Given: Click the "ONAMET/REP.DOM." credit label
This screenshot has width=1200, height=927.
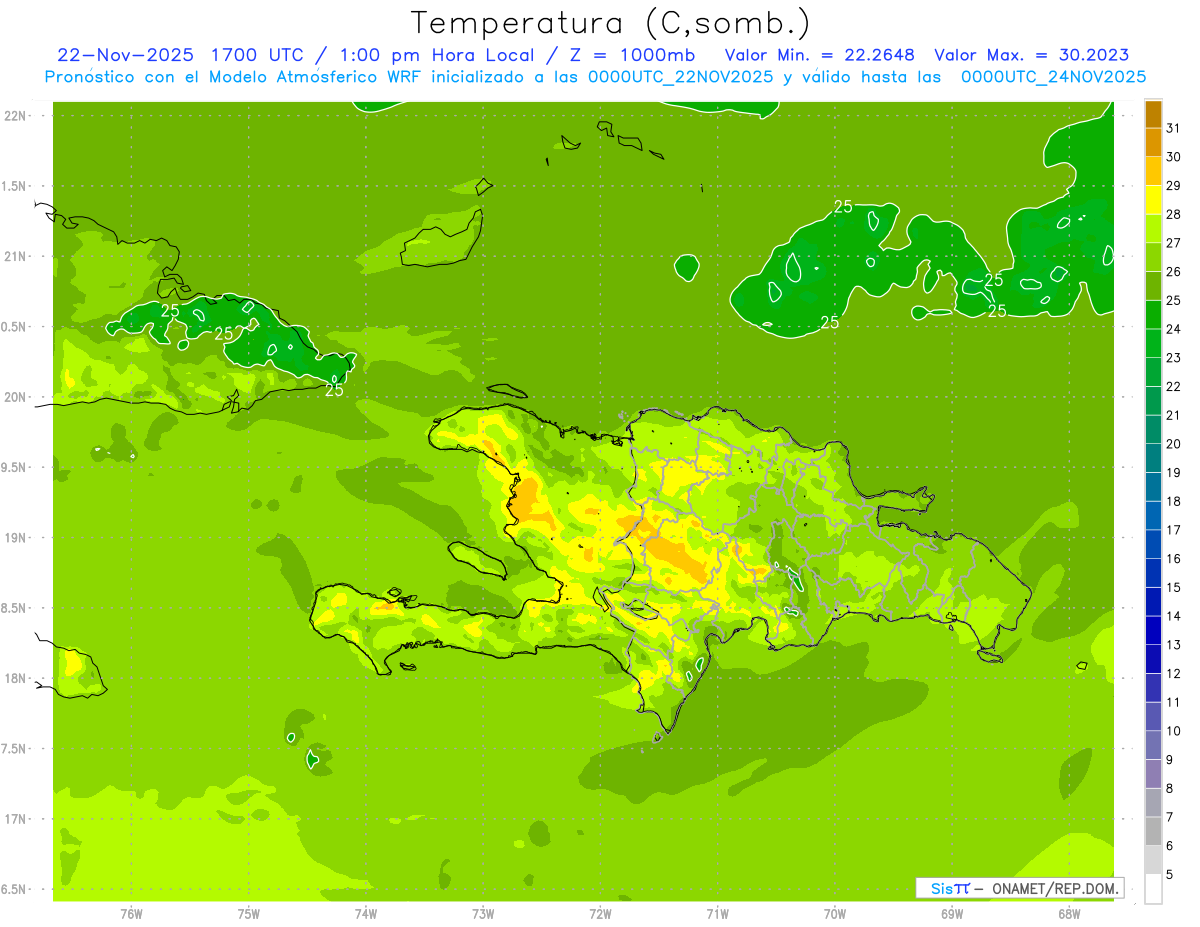Looking at the screenshot, I should (x=1055, y=888).
